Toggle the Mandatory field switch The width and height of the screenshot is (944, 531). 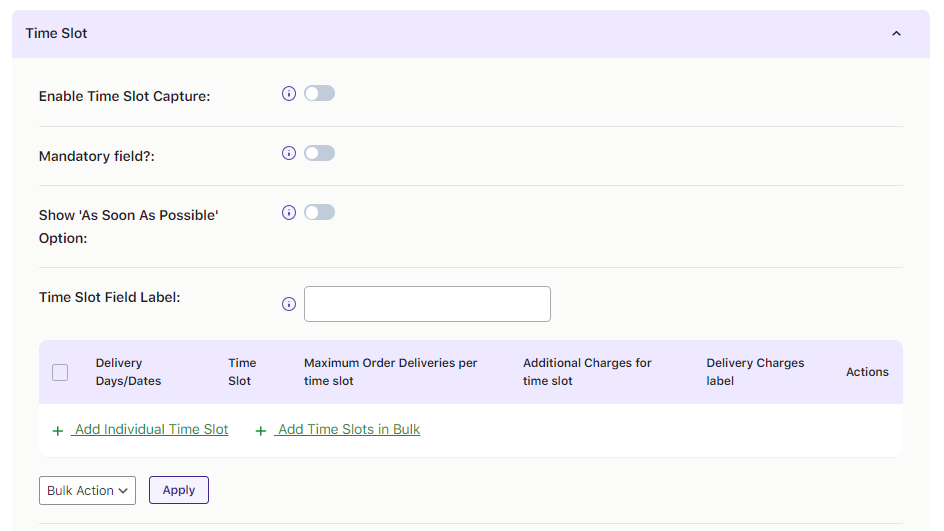[319, 153]
